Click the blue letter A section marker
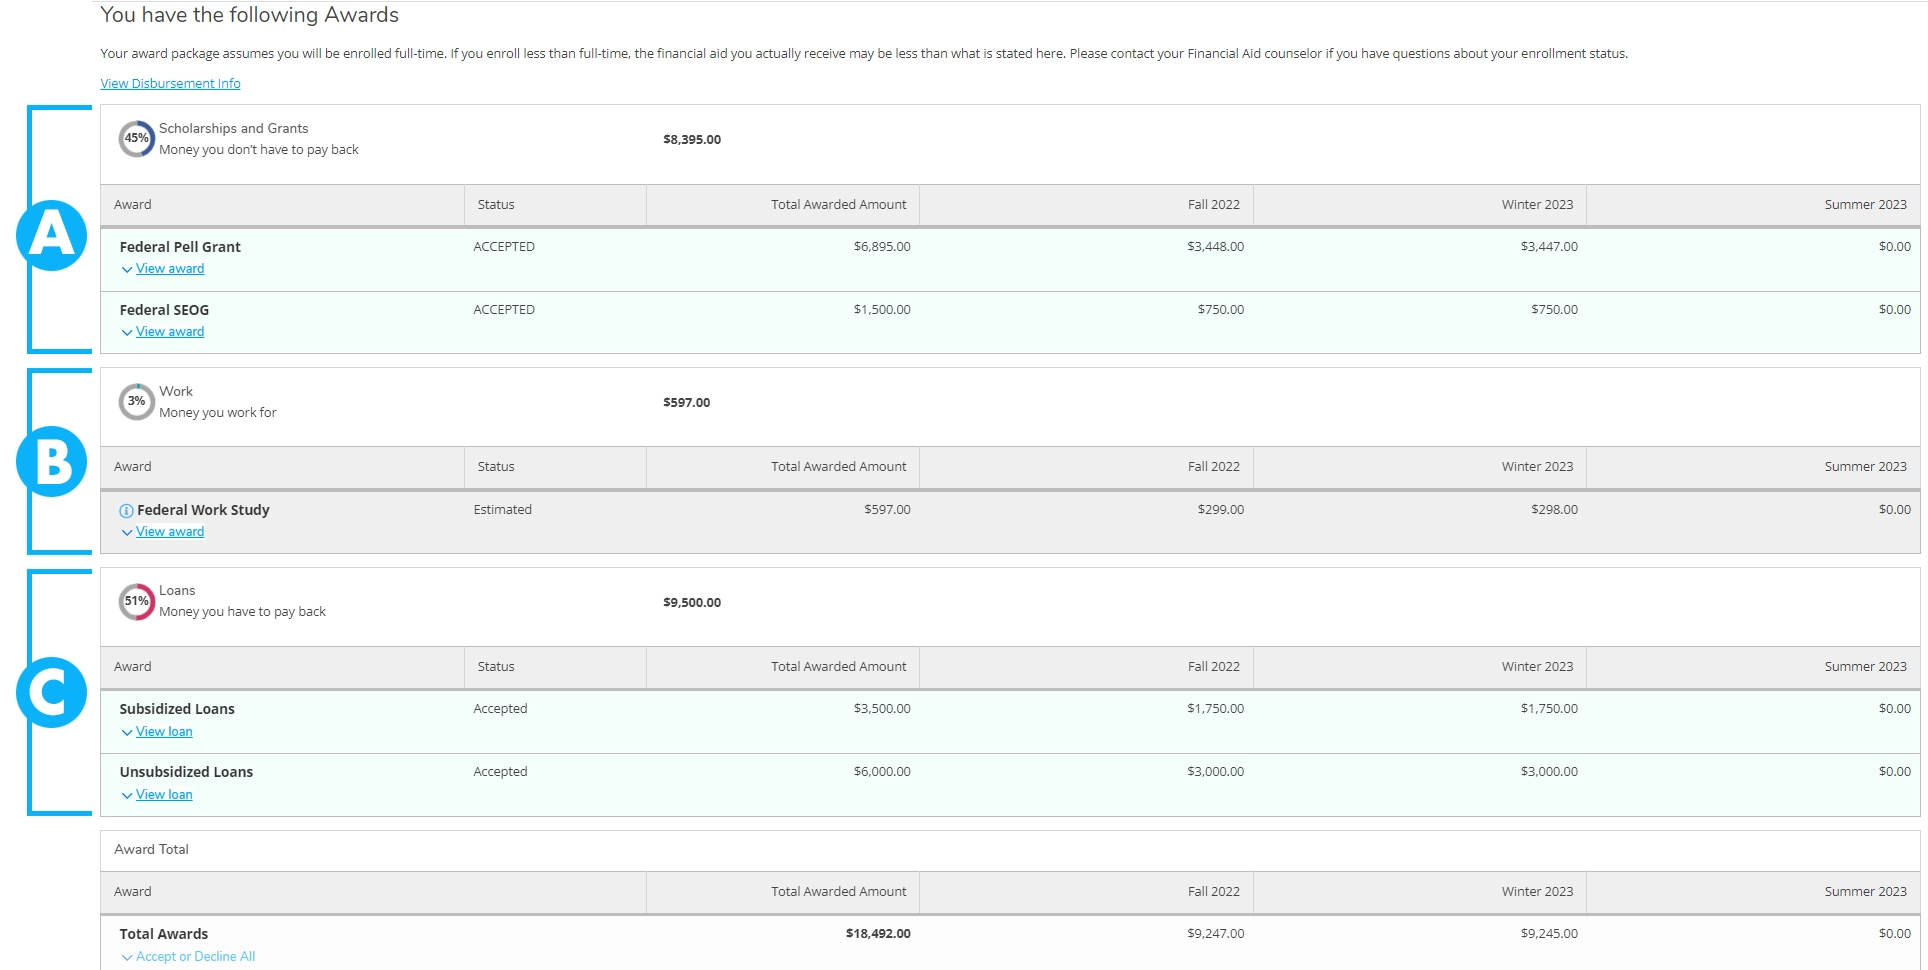This screenshot has height=970, width=1928. [52, 236]
